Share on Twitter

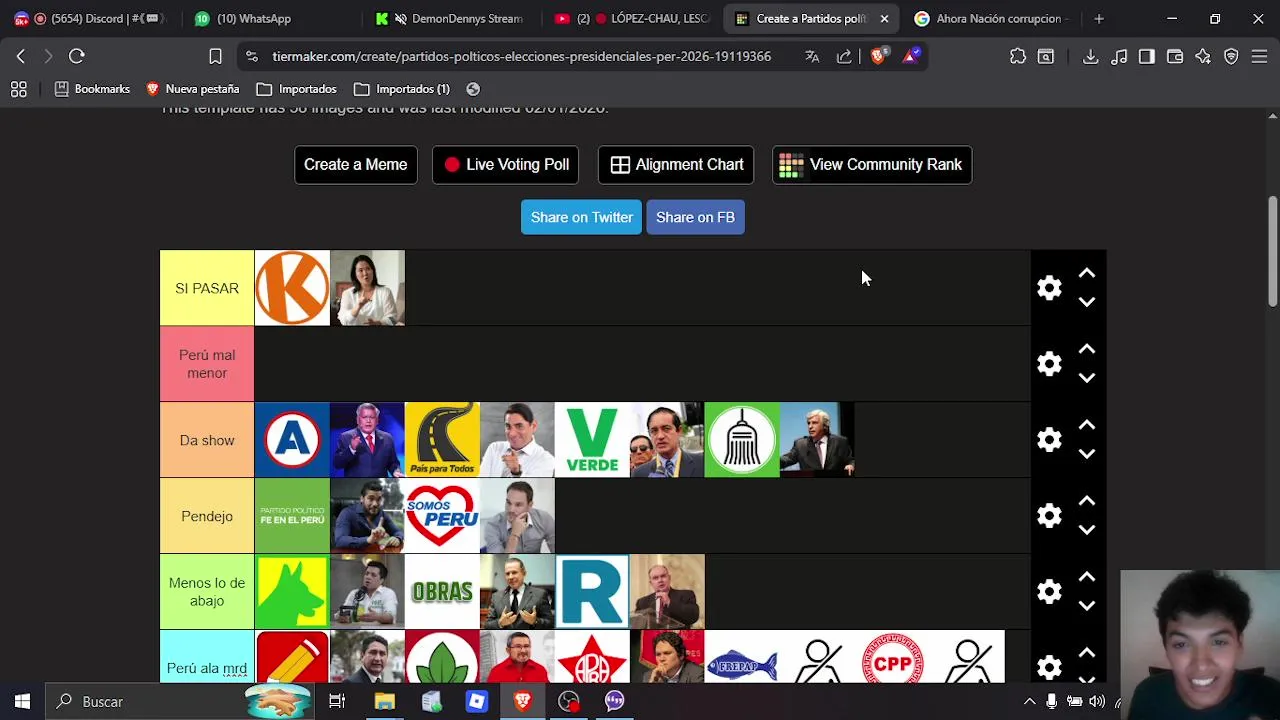tap(581, 217)
